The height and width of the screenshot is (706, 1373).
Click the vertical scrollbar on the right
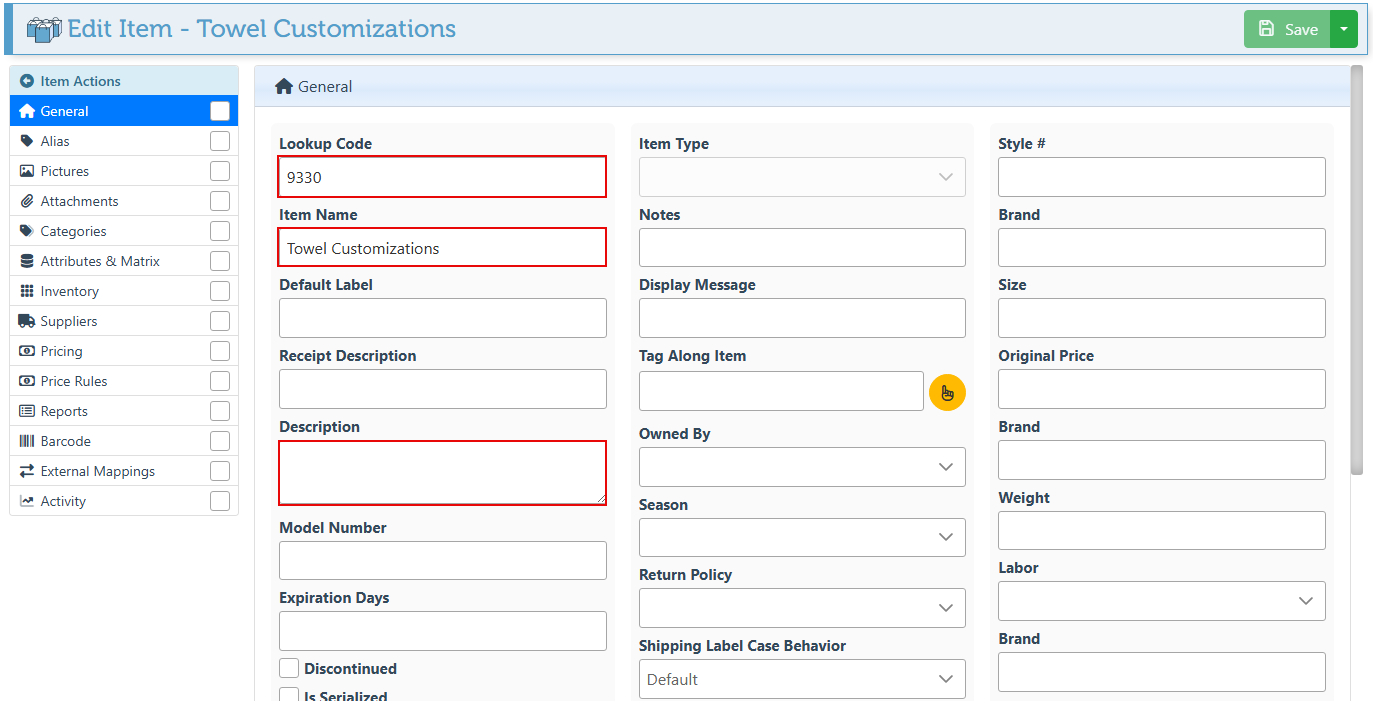click(x=1356, y=270)
